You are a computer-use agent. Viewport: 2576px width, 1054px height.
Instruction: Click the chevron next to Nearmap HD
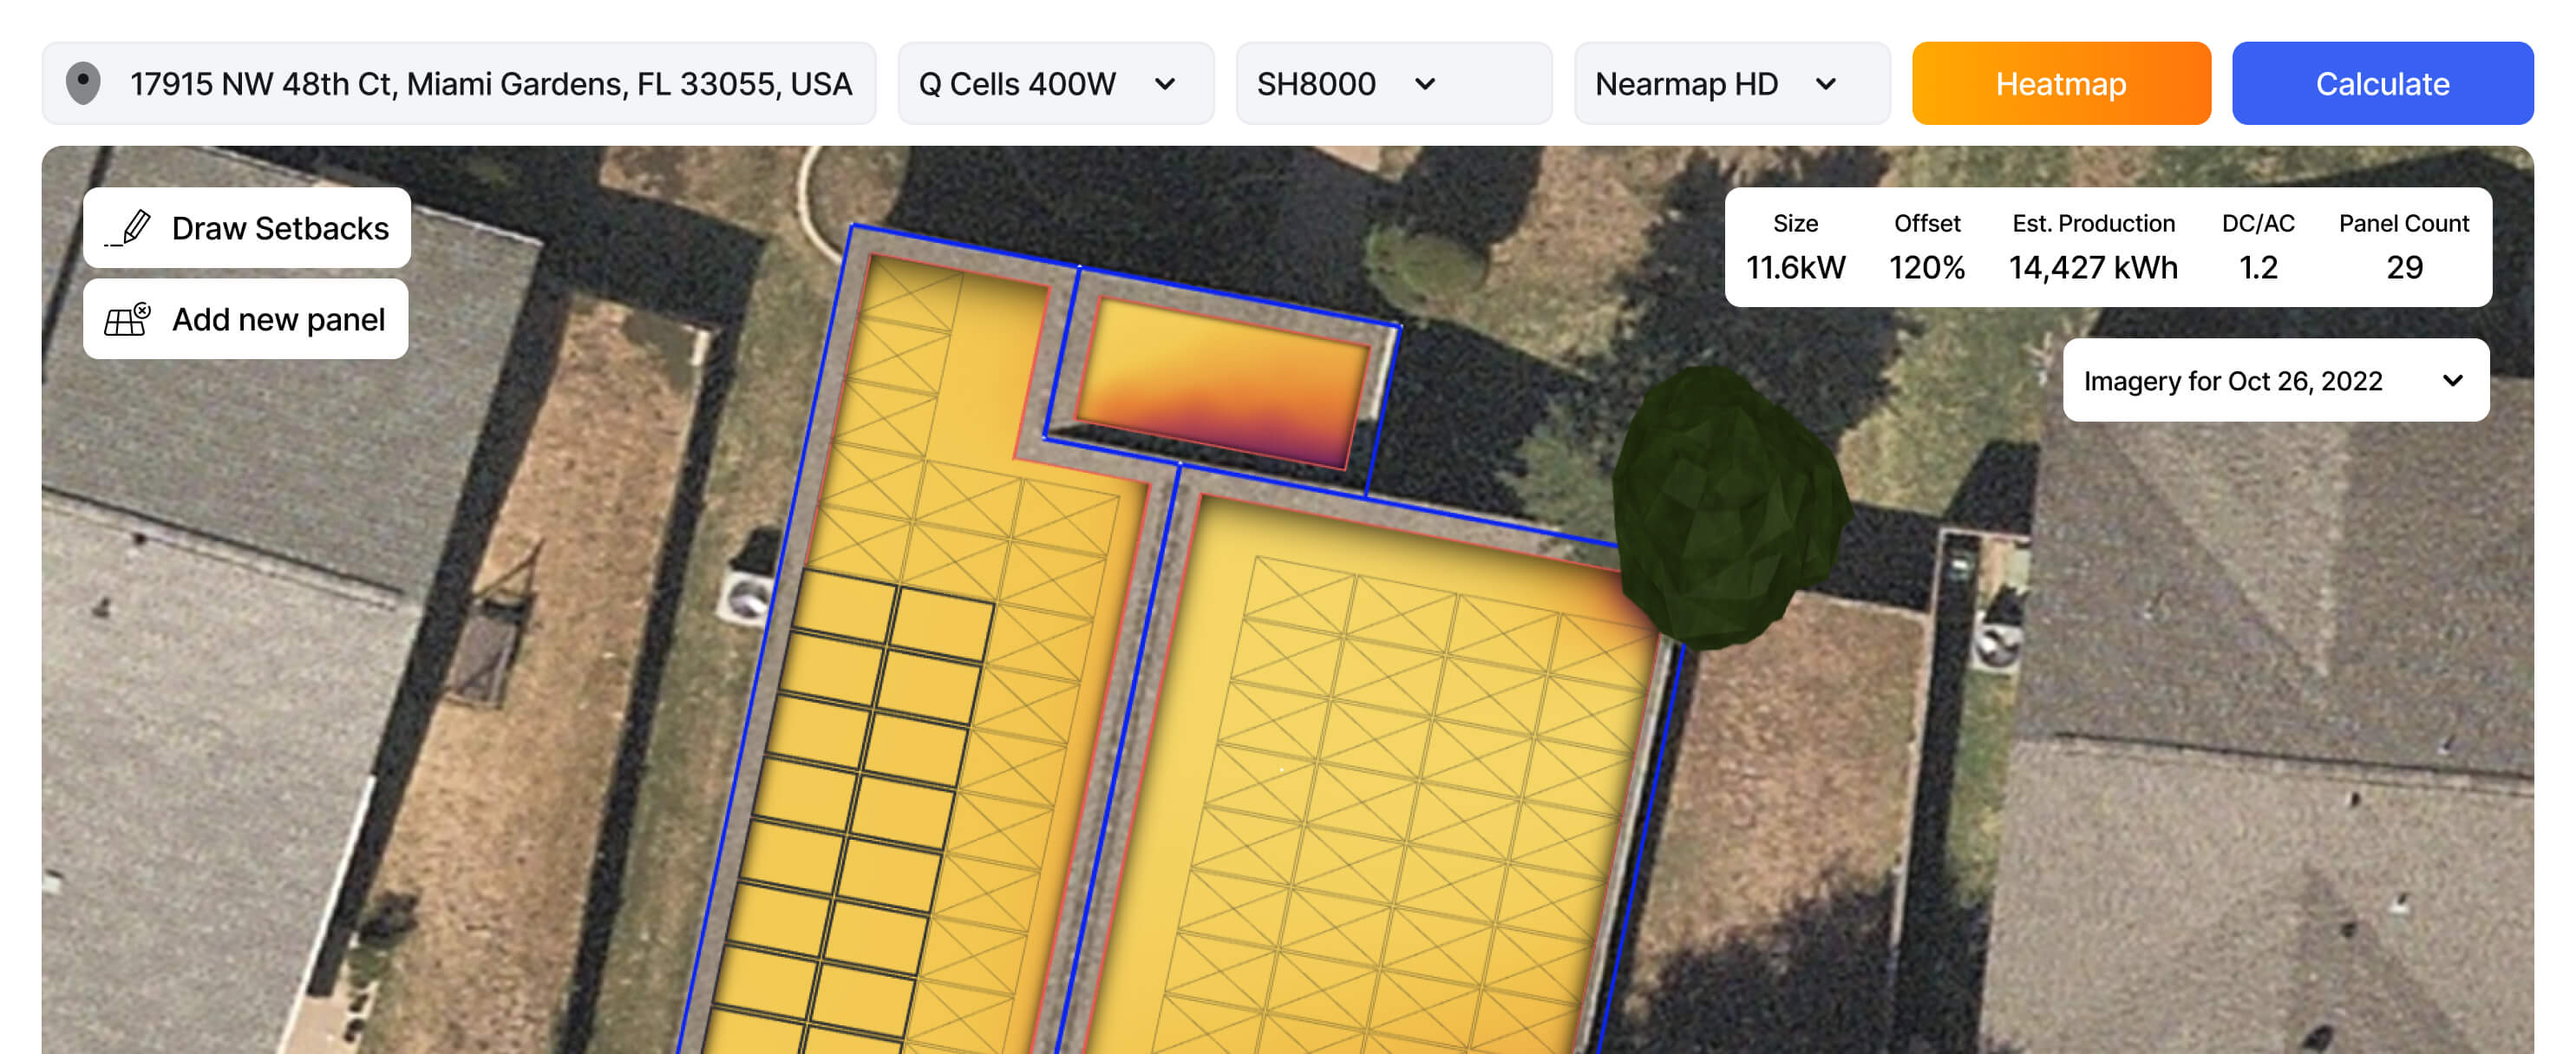click(1826, 84)
